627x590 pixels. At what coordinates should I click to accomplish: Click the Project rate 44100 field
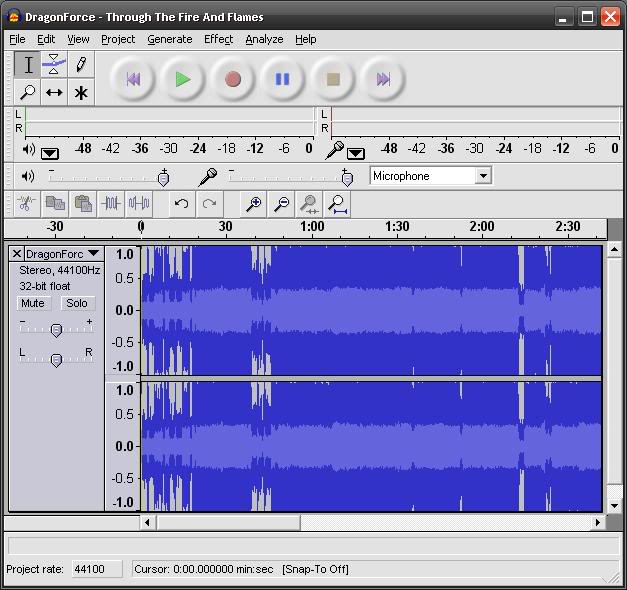(95, 569)
